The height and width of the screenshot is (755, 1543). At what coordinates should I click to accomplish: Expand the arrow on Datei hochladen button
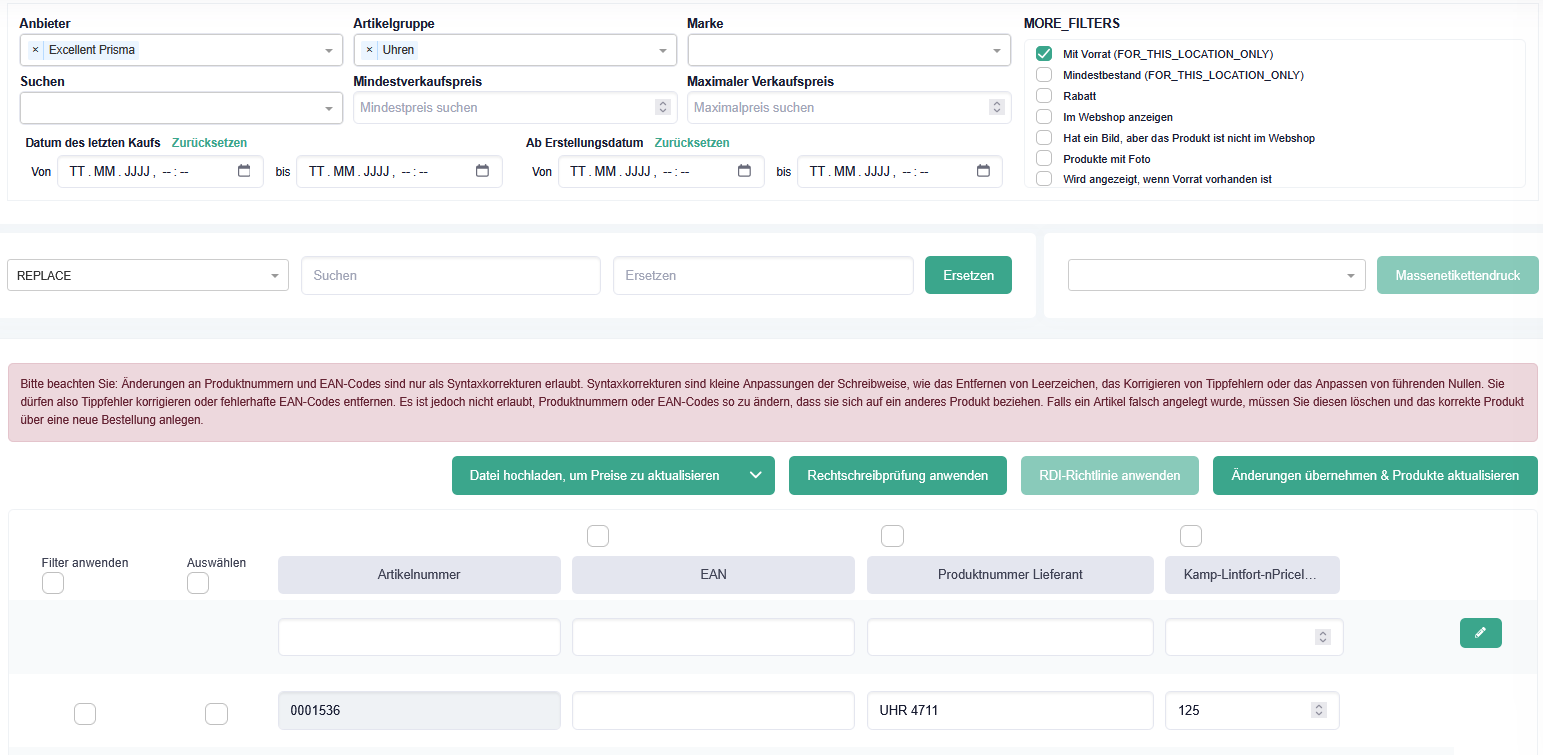tap(756, 476)
